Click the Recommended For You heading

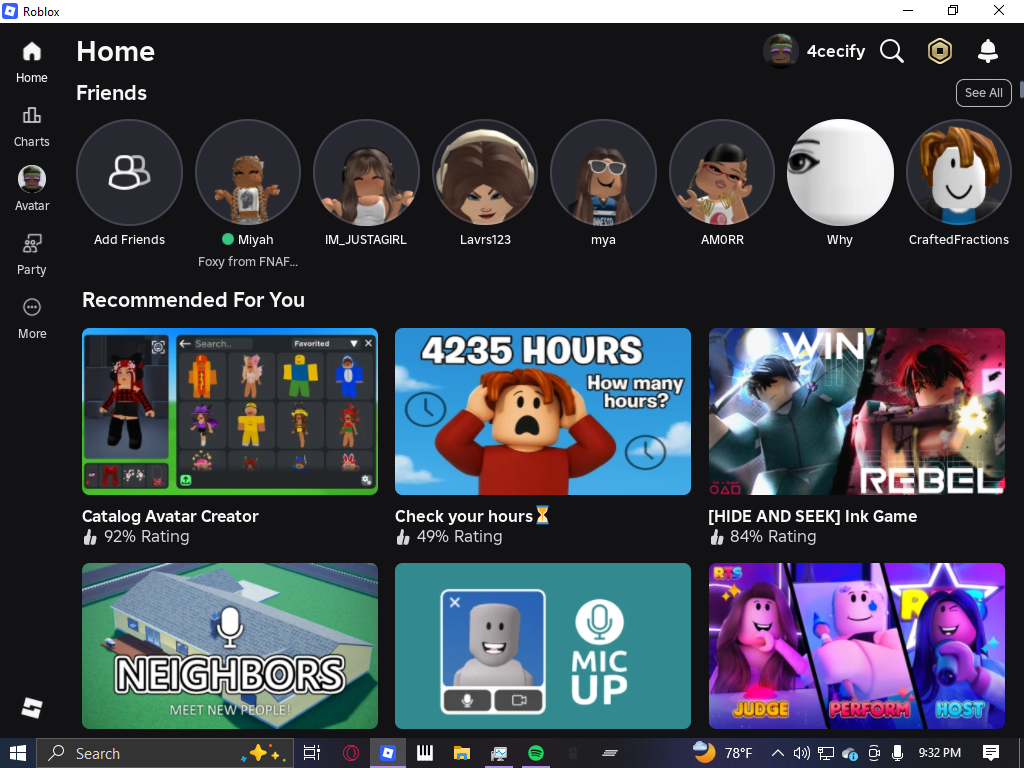pos(193,300)
